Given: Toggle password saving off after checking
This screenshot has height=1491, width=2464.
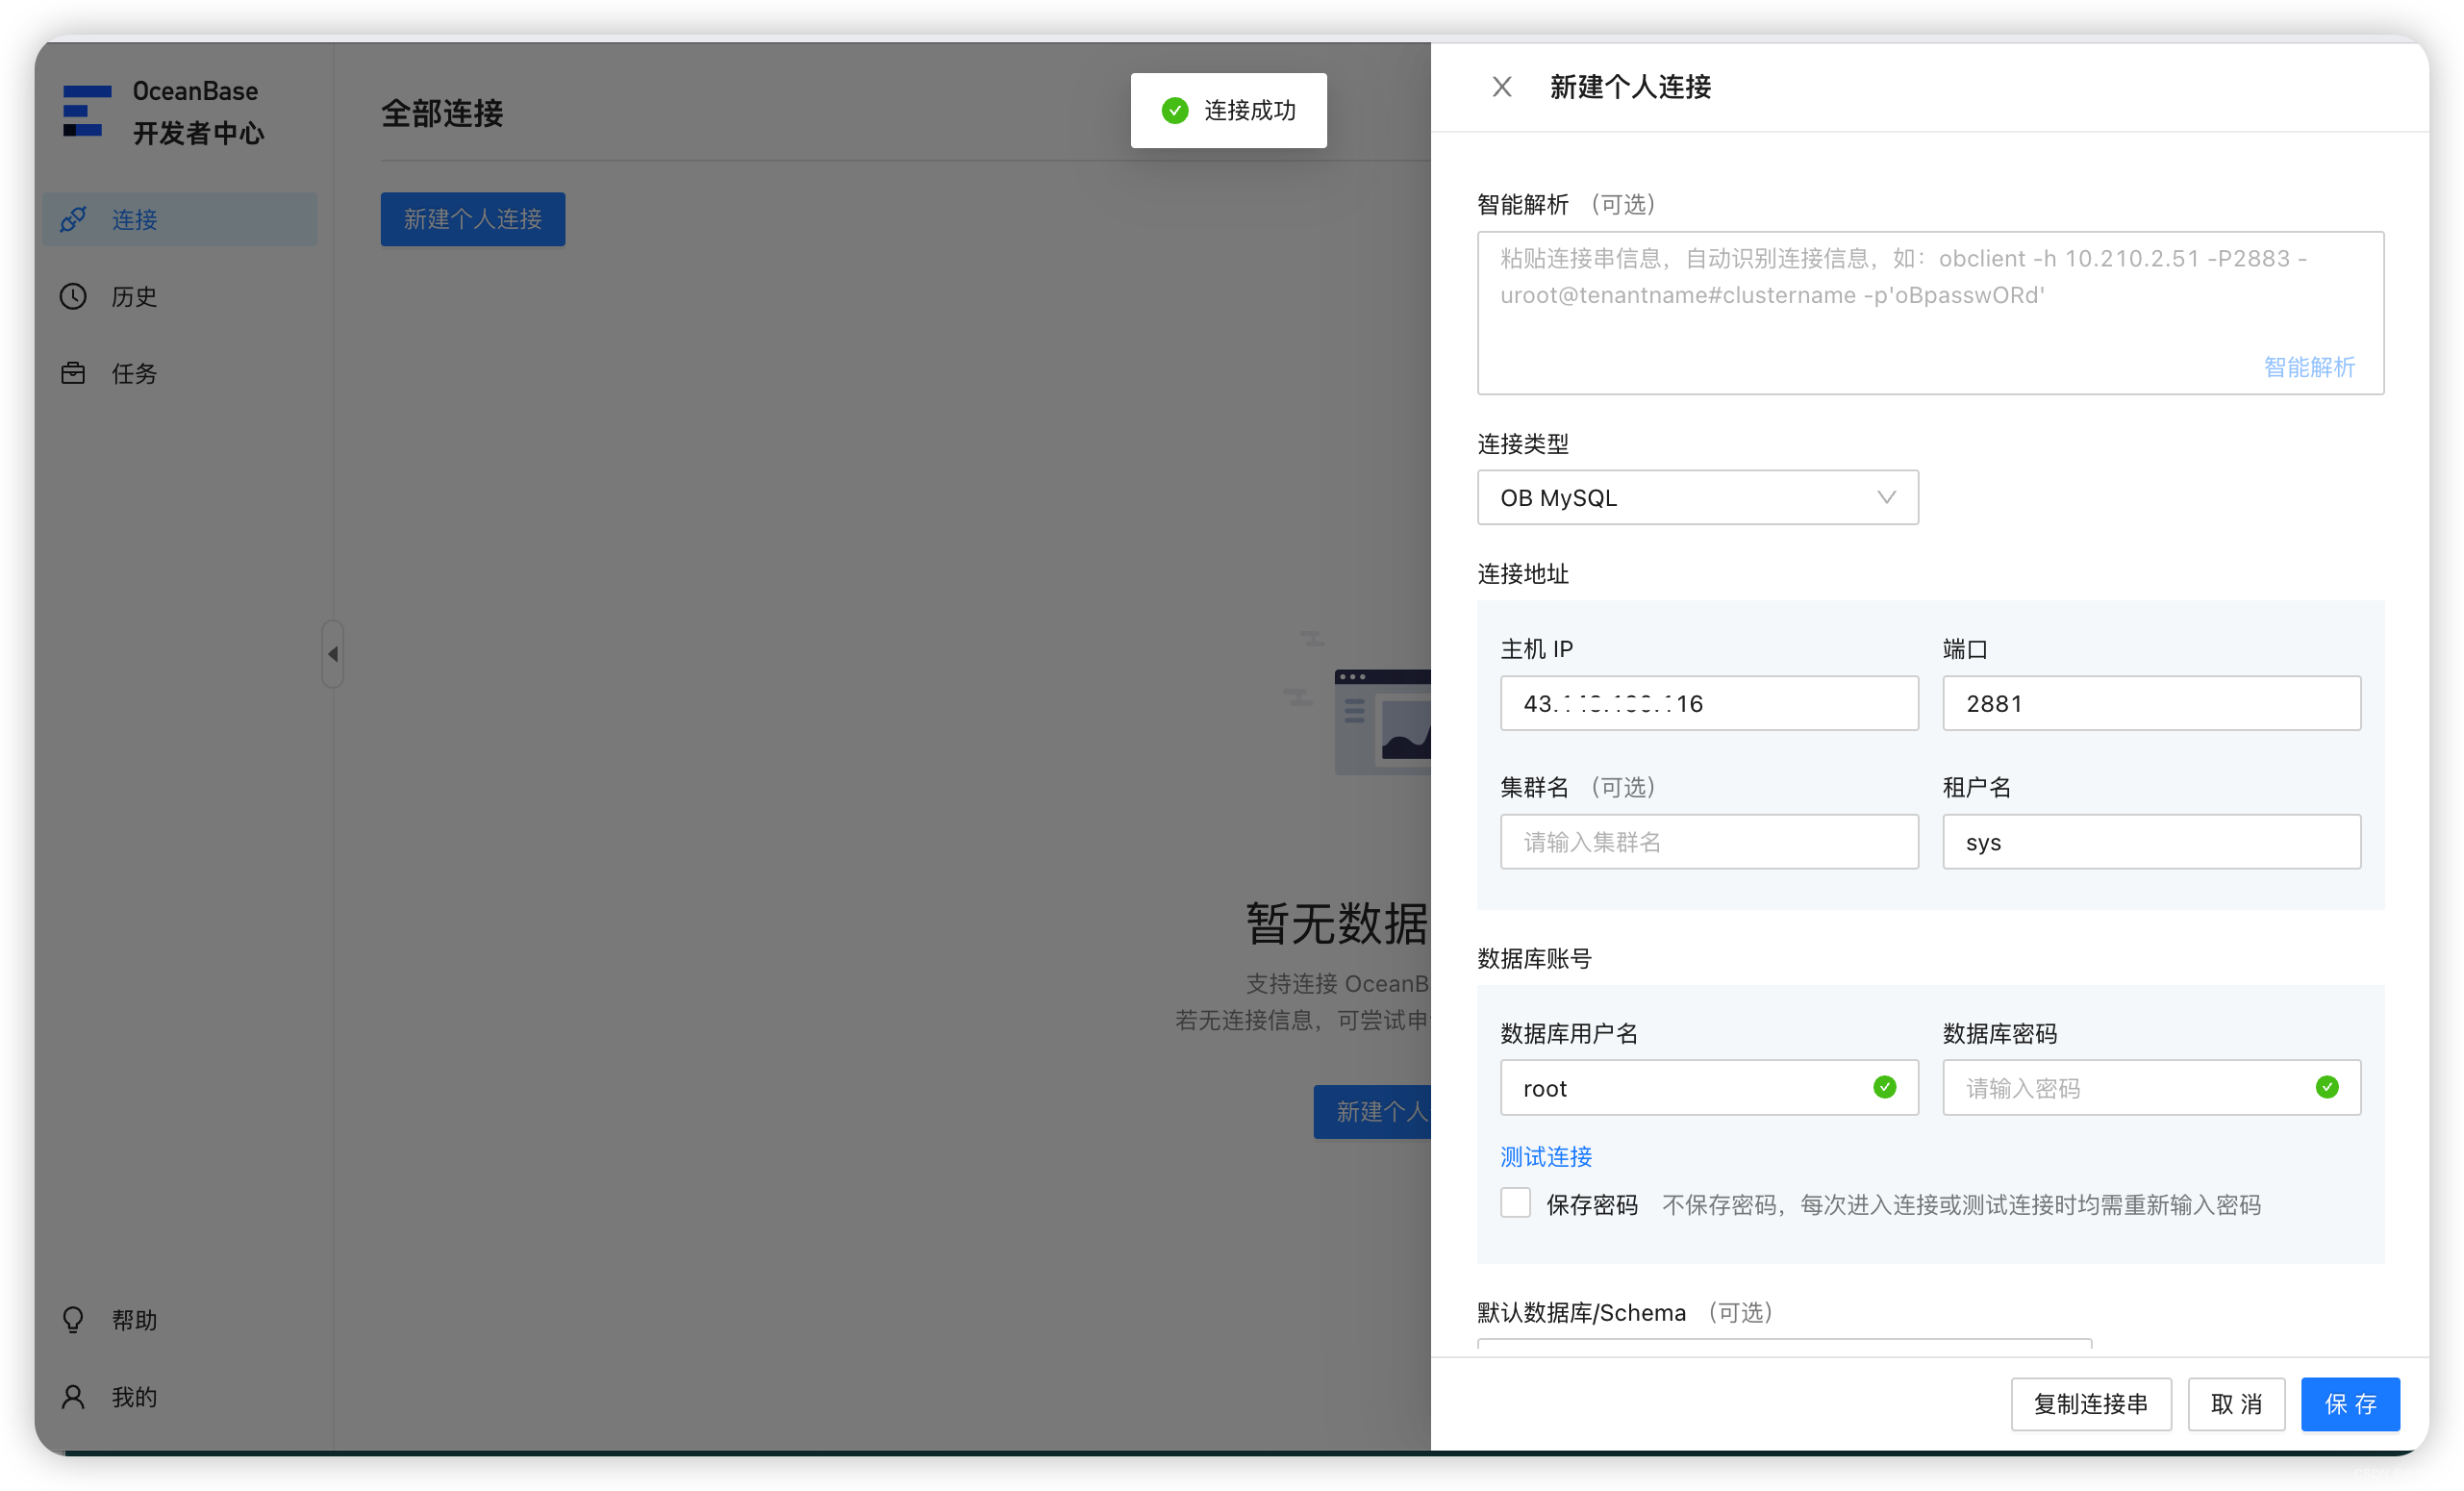Looking at the screenshot, I should click(1515, 1202).
